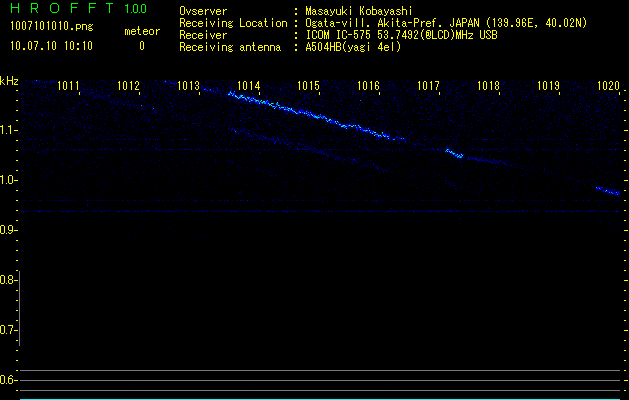The width and height of the screenshot is (629, 400).
Task: Click the Receiving antenna label
Action: coord(230,47)
